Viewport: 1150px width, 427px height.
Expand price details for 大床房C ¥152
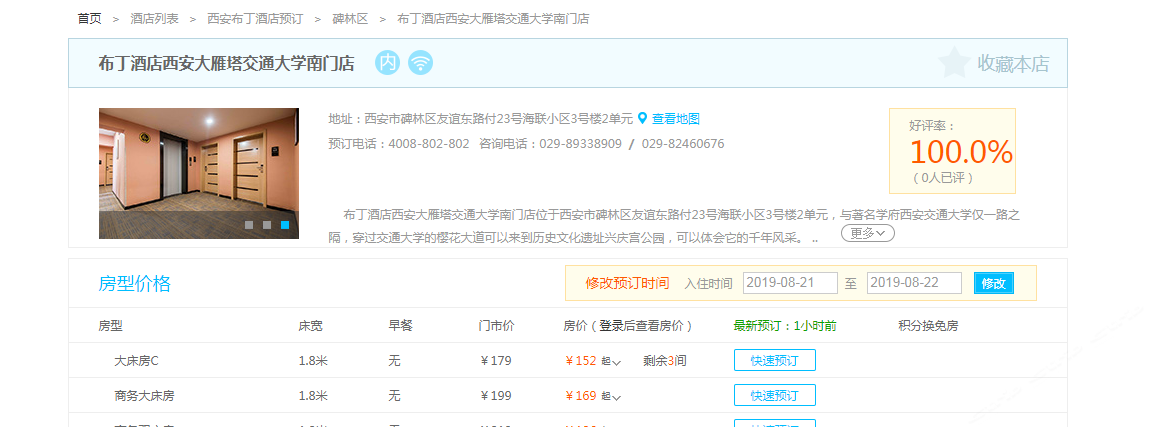click(617, 362)
